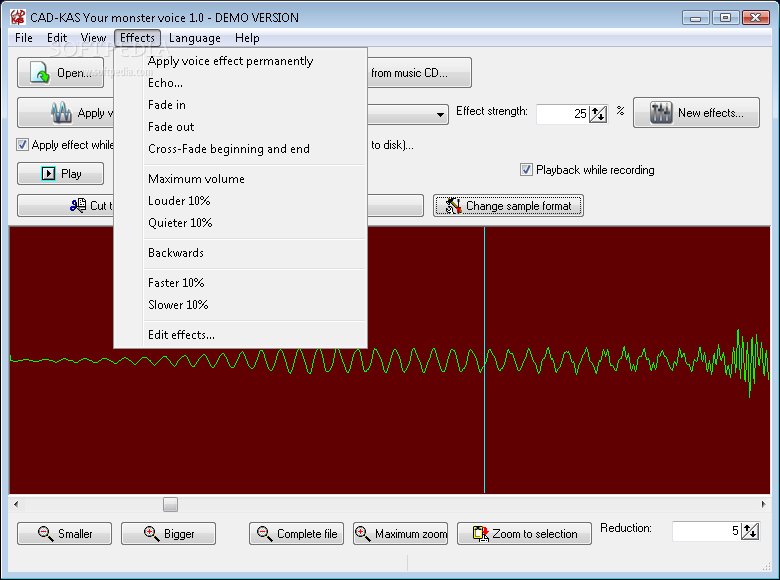The height and width of the screenshot is (580, 780).
Task: Click the Smaller magnifier minus icon
Action: pyautogui.click(x=46, y=534)
